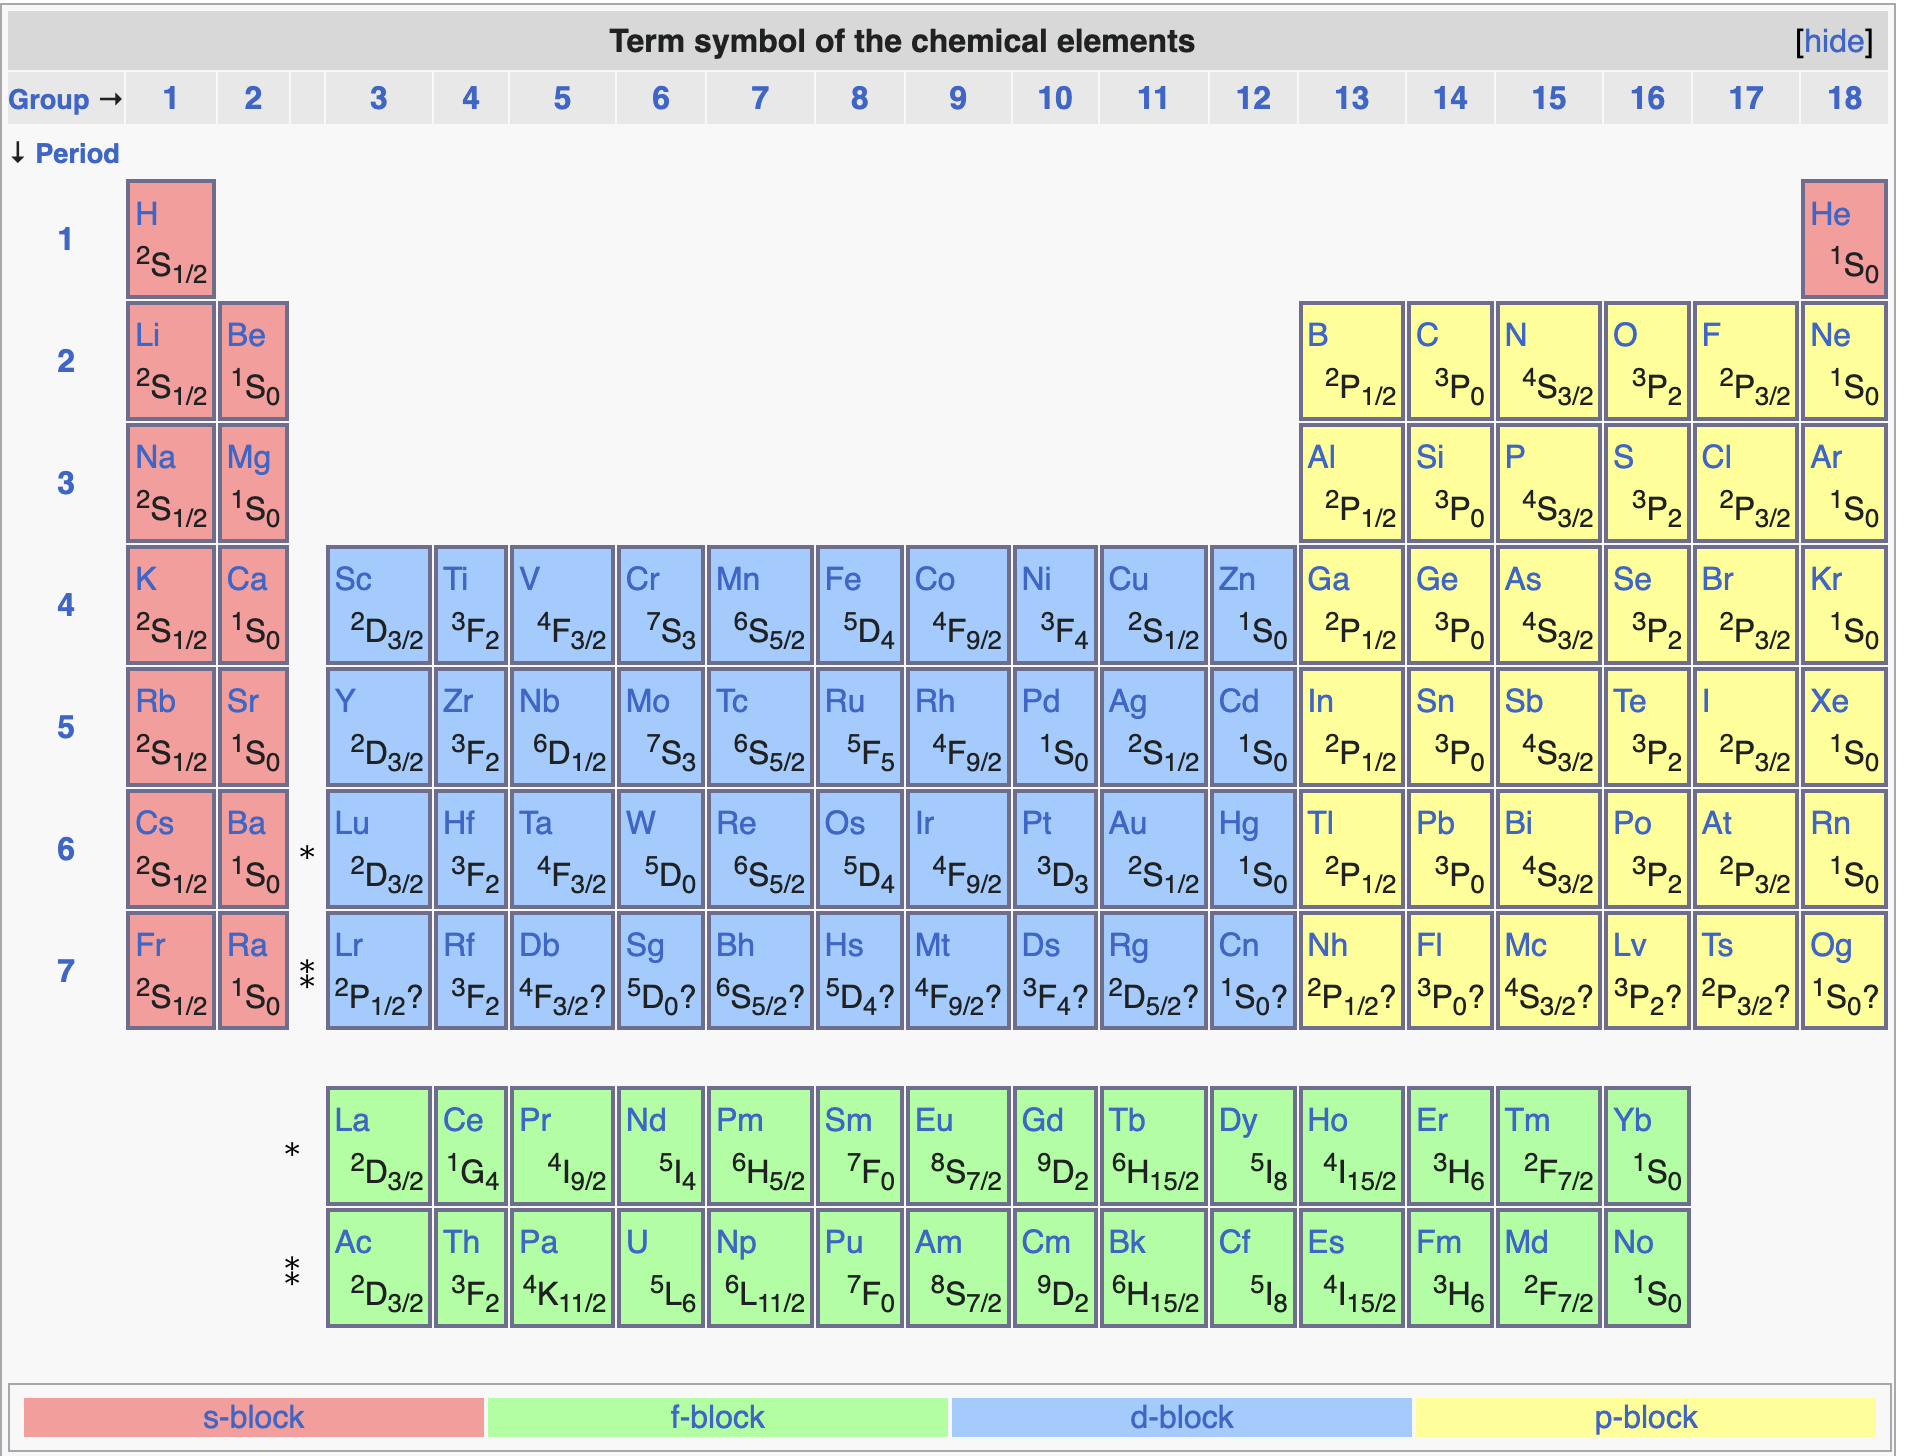The image size is (1906, 1456).
Task: Open the Lr lawrencium element link
Action: click(x=348, y=945)
